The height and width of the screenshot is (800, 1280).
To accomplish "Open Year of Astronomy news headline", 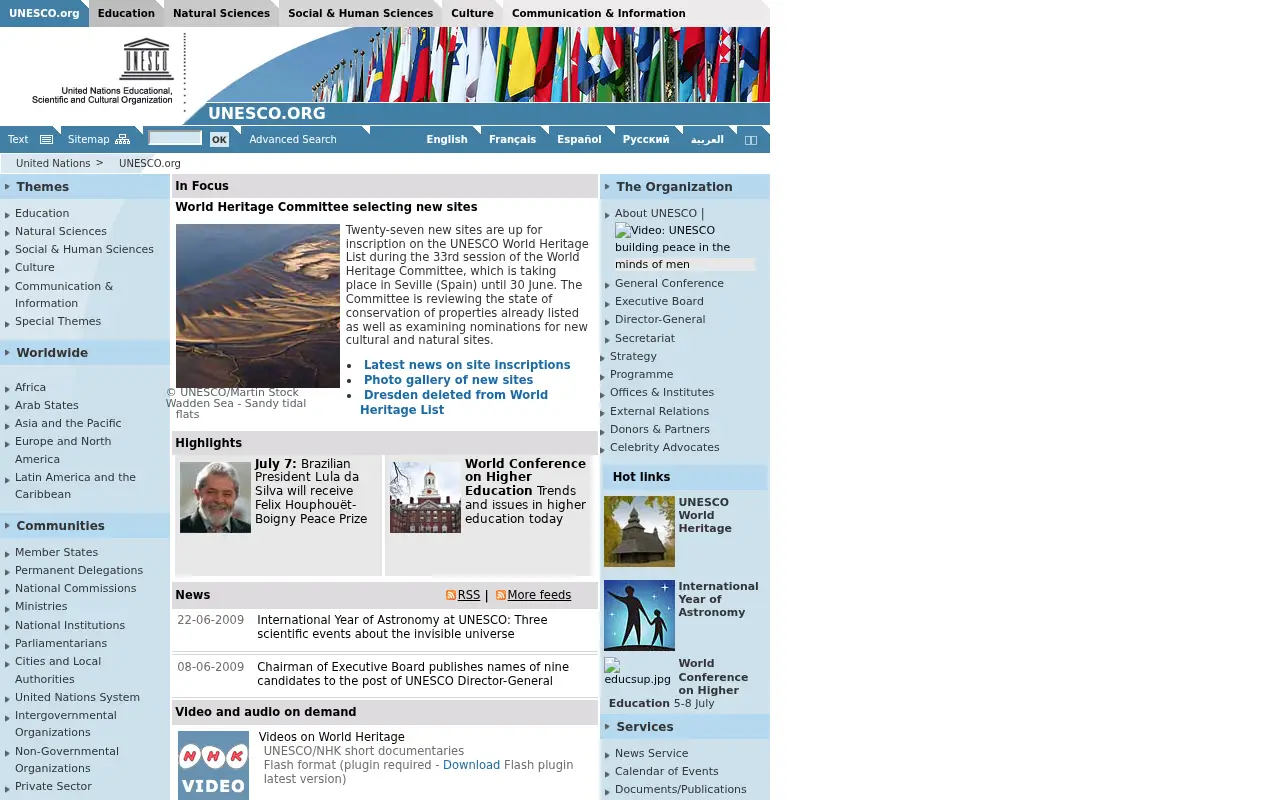I will tap(402, 627).
